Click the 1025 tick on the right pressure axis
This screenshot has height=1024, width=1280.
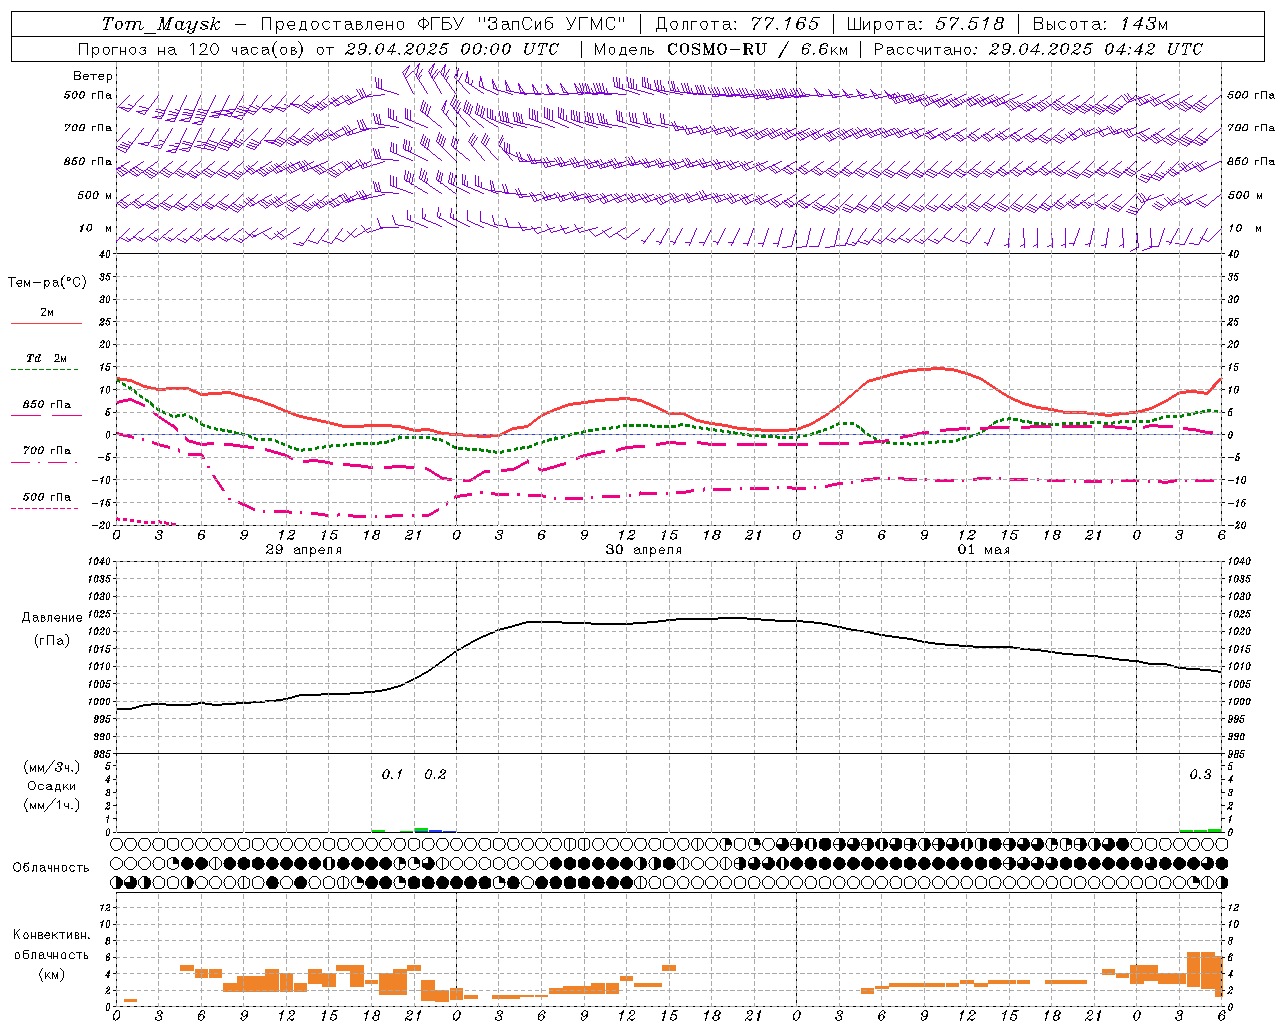pyautogui.click(x=1239, y=614)
